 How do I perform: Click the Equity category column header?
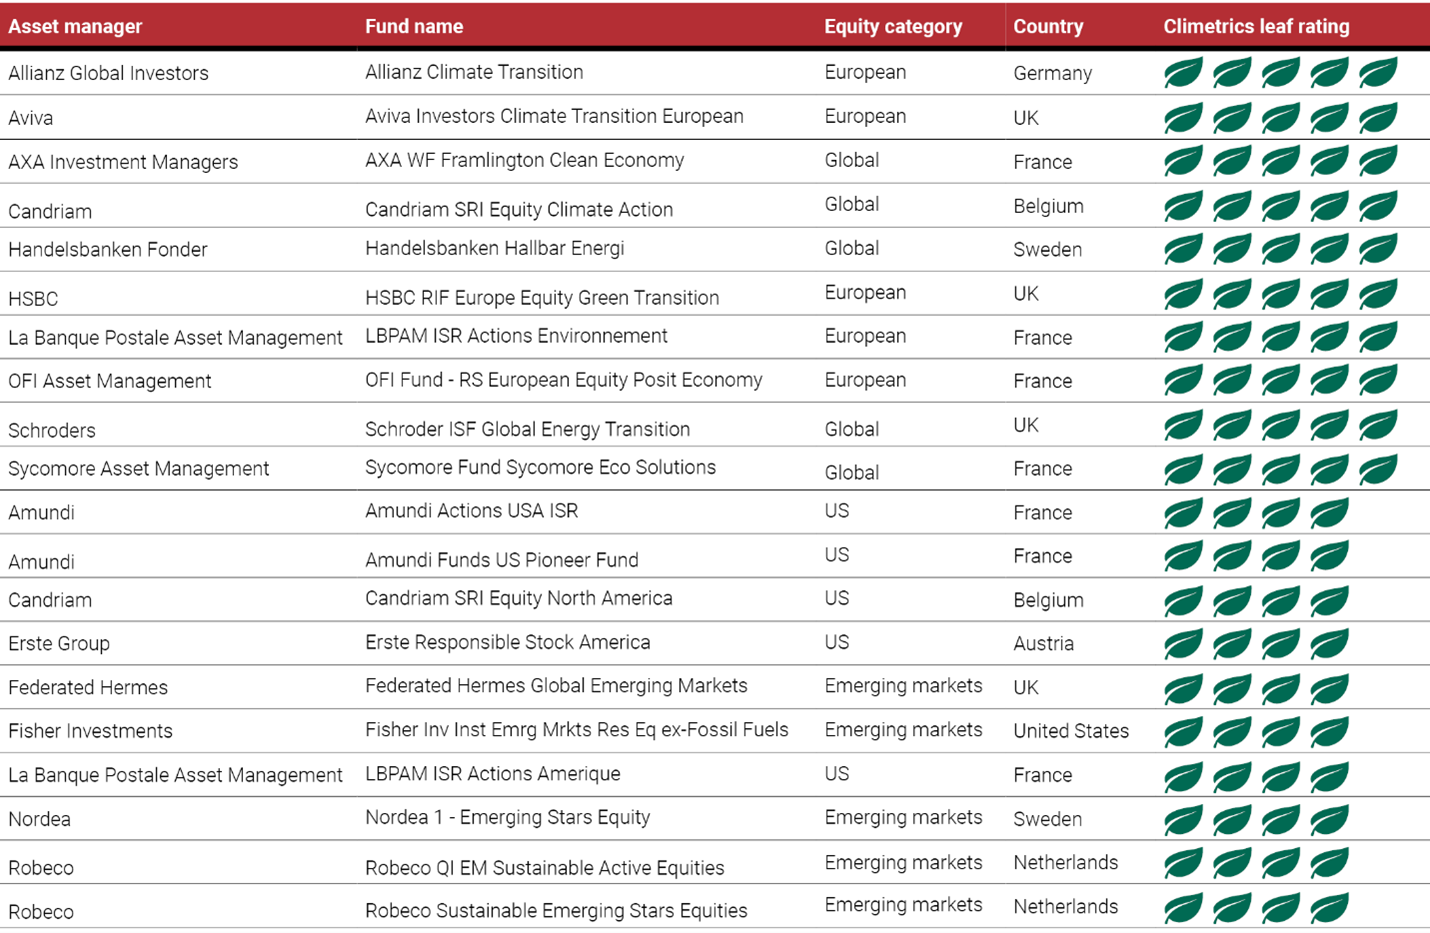(893, 27)
